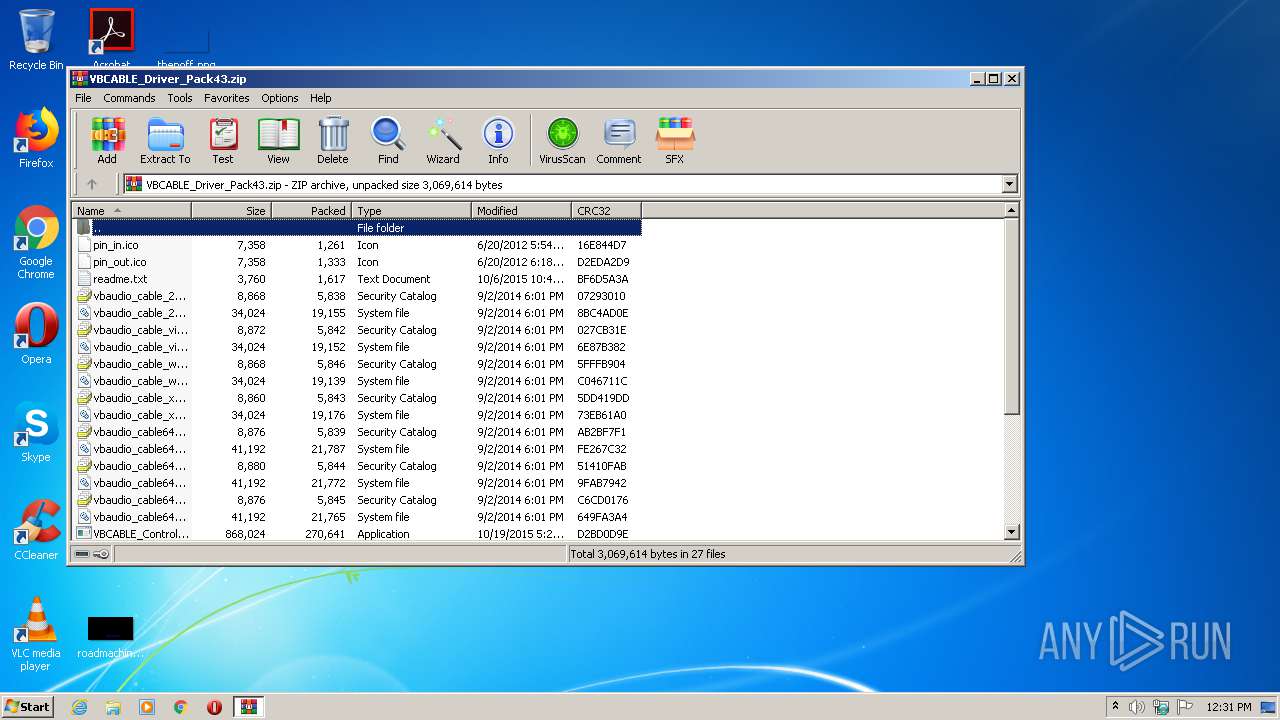Run VirusScan on the archive

click(562, 140)
